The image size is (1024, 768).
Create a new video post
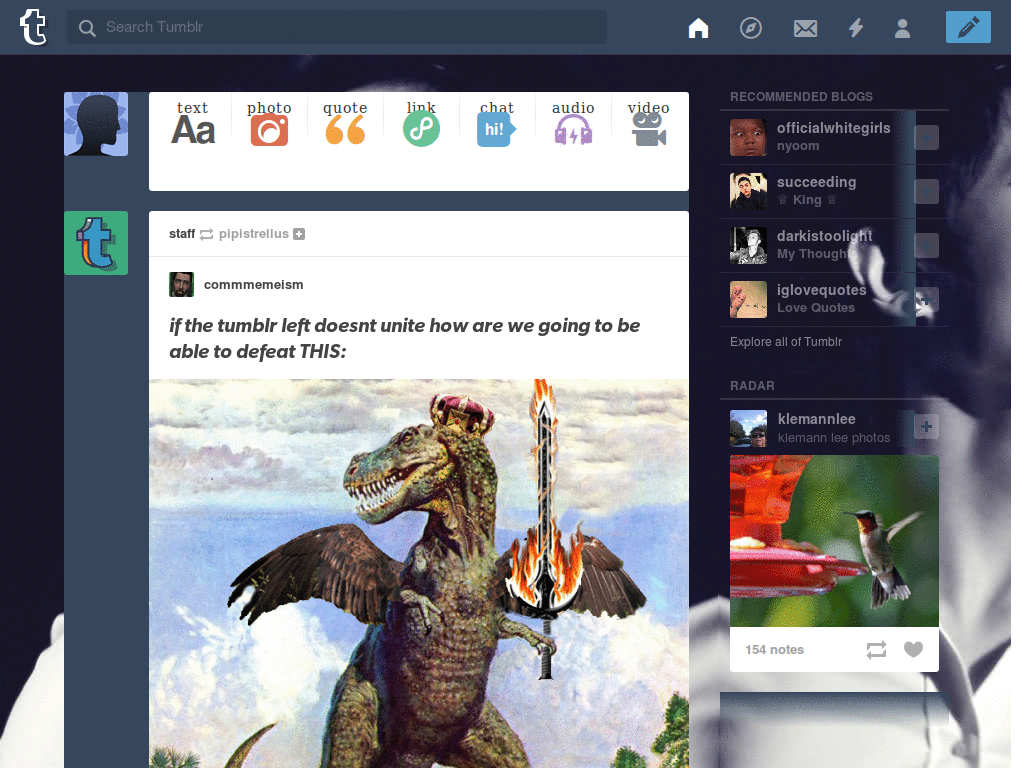(x=648, y=123)
